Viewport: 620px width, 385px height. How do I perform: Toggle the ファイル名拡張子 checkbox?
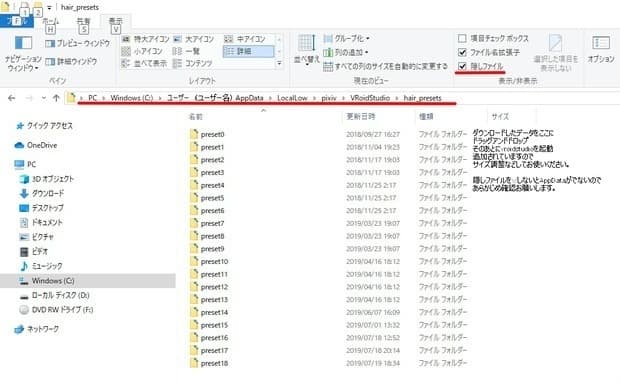click(462, 52)
